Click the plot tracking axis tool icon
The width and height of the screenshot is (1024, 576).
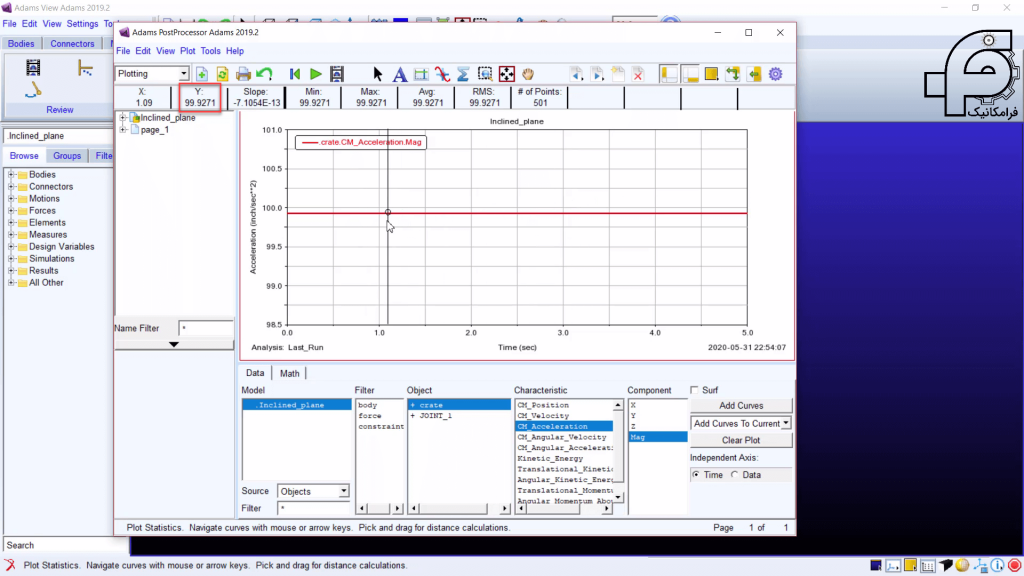421,74
